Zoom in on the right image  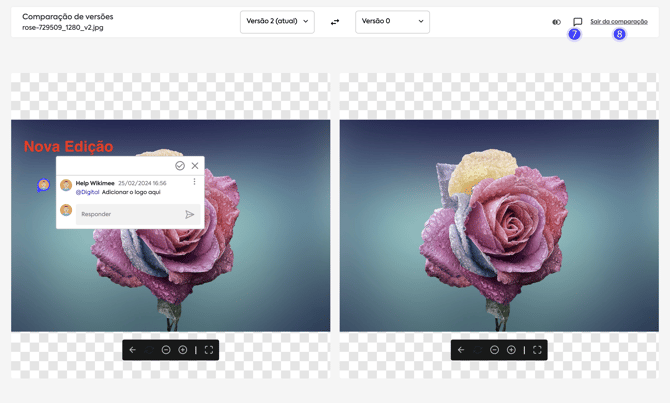[x=511, y=350]
